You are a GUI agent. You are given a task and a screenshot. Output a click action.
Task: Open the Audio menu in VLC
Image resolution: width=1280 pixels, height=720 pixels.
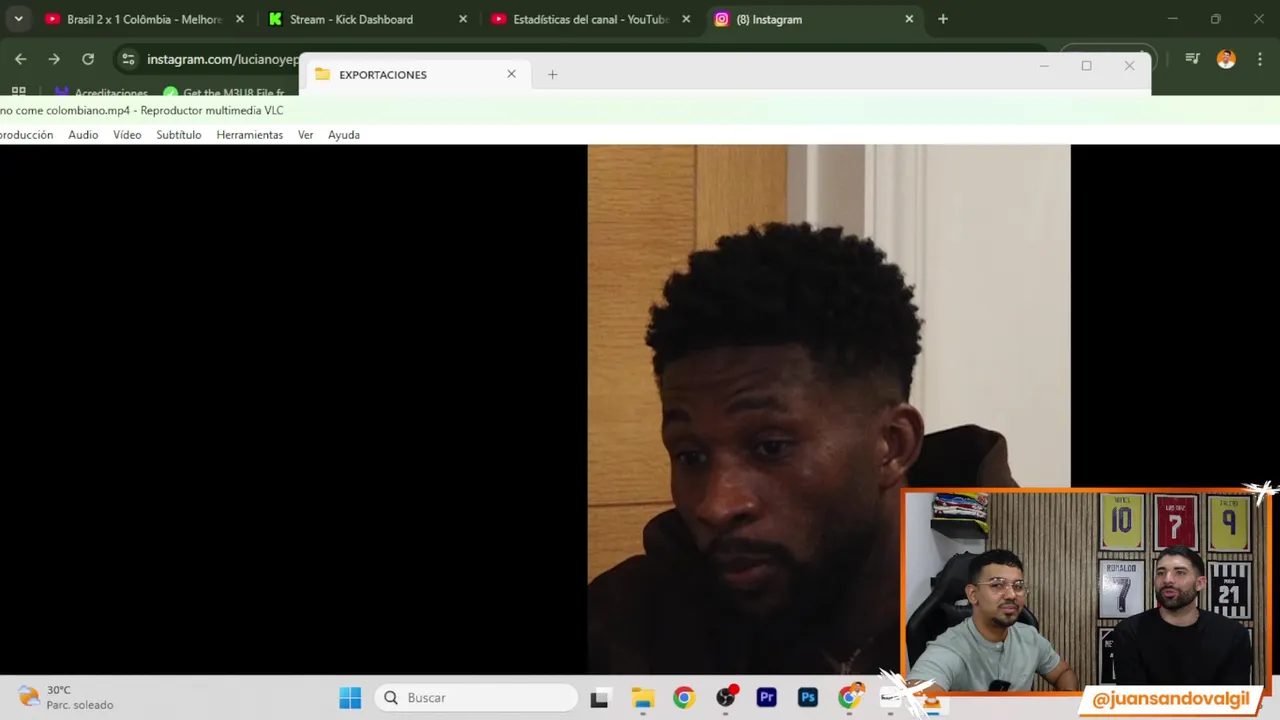[x=83, y=135]
